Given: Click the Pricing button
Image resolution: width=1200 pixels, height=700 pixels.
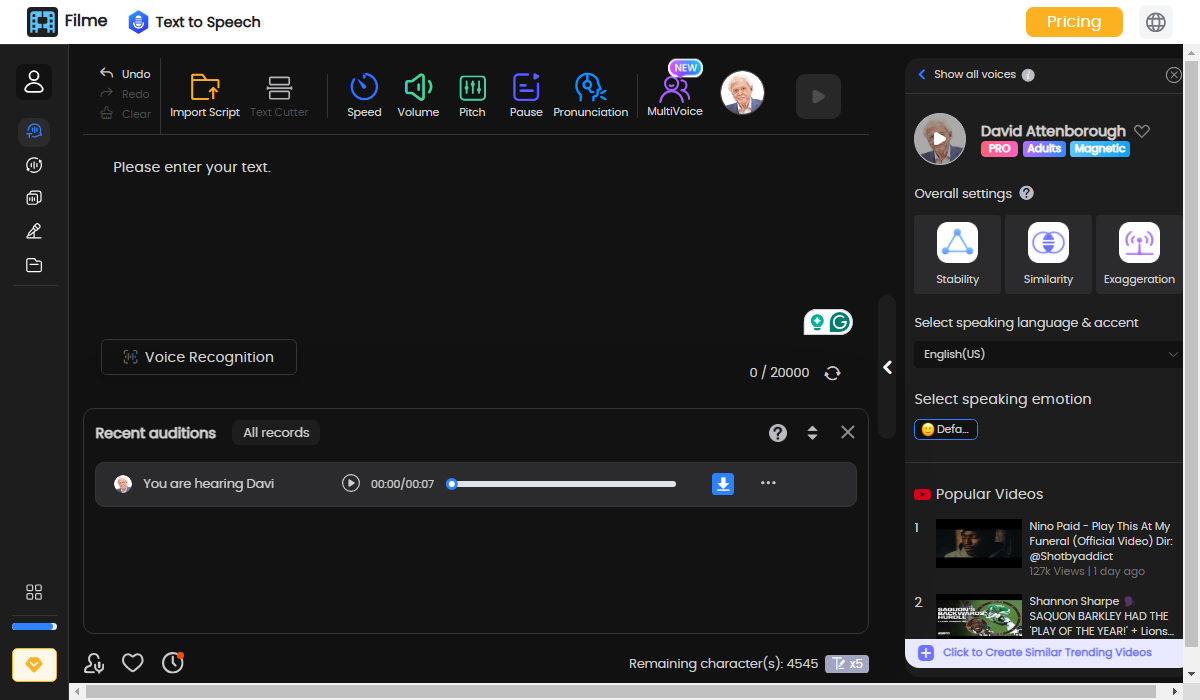Looking at the screenshot, I should tap(1074, 22).
